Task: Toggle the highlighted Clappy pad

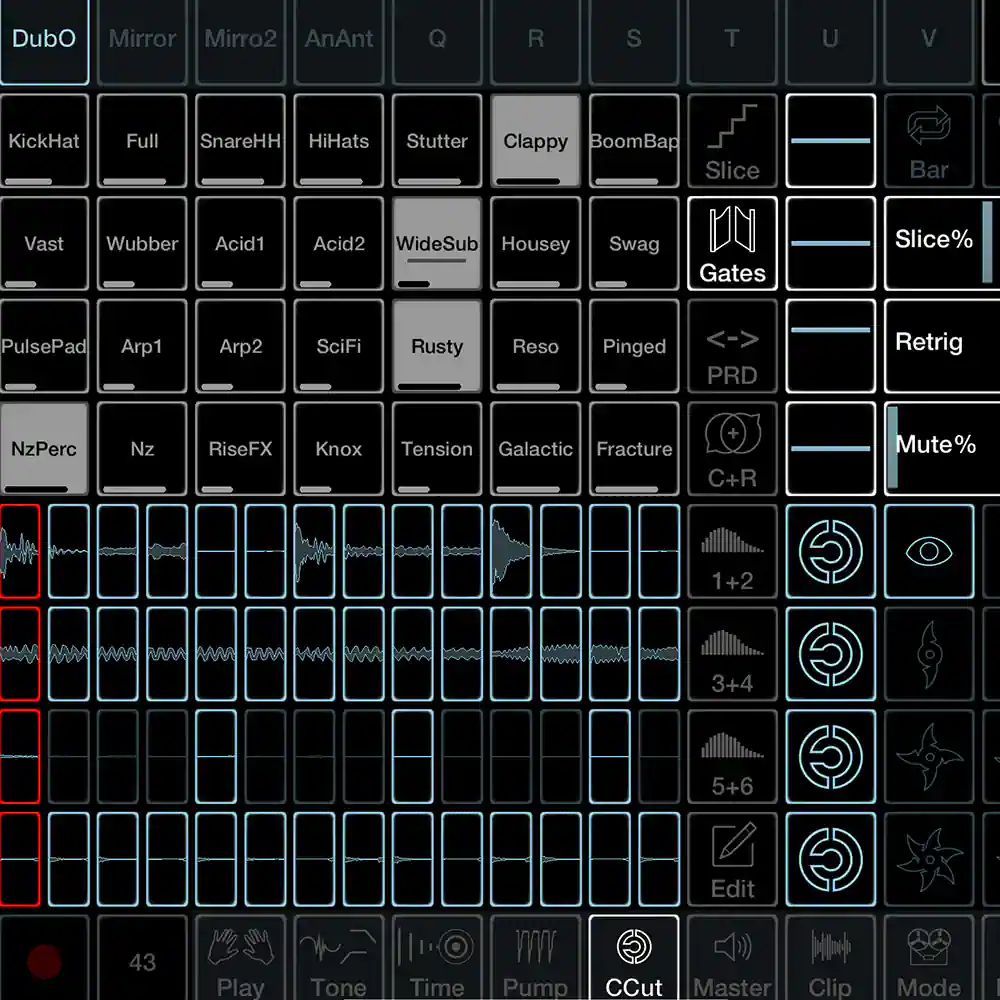Action: [535, 141]
